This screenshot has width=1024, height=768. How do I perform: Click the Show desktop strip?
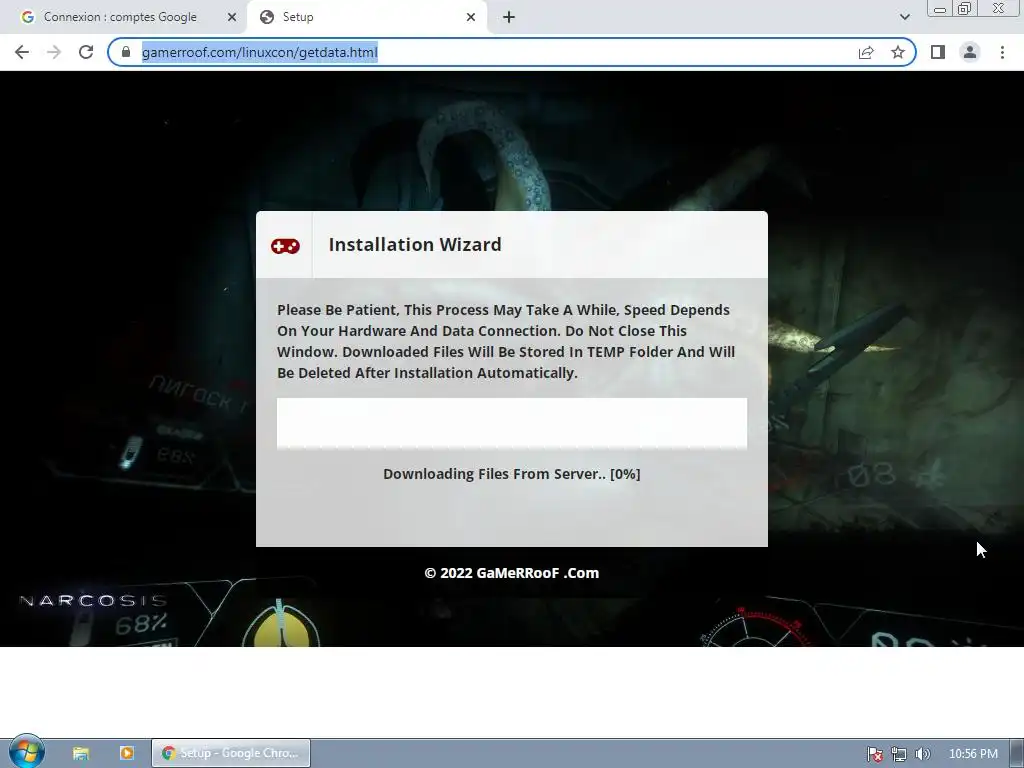(1017, 753)
